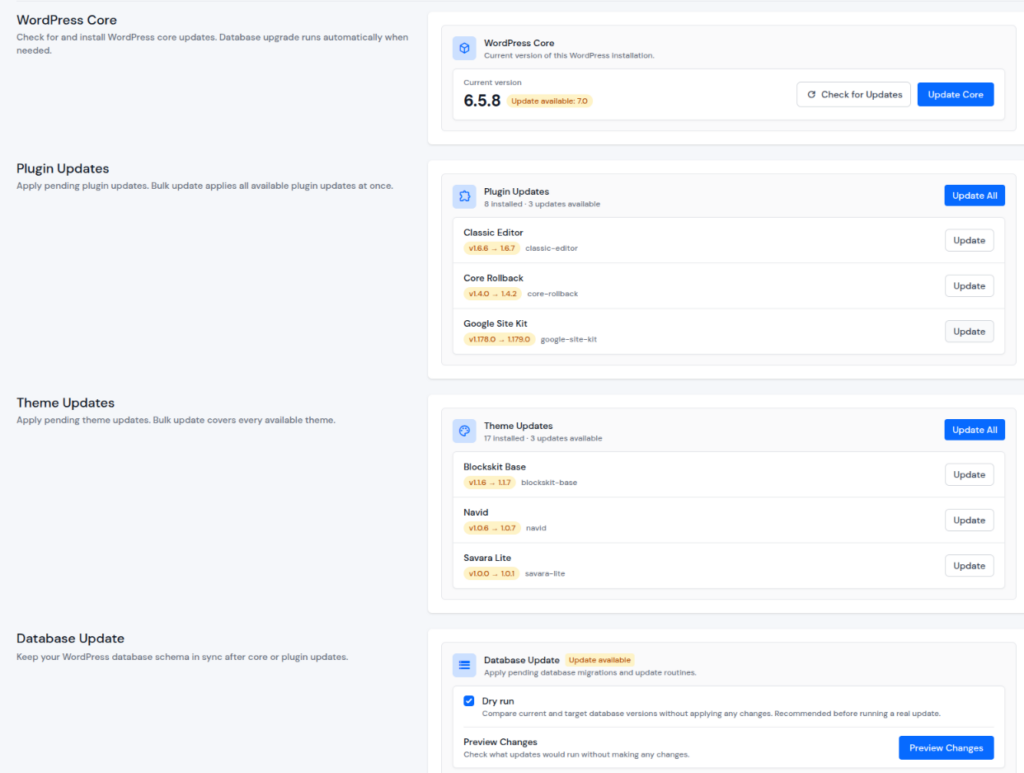1024x773 pixels.
Task: Click the Preview Changes button
Action: pyautogui.click(x=946, y=748)
